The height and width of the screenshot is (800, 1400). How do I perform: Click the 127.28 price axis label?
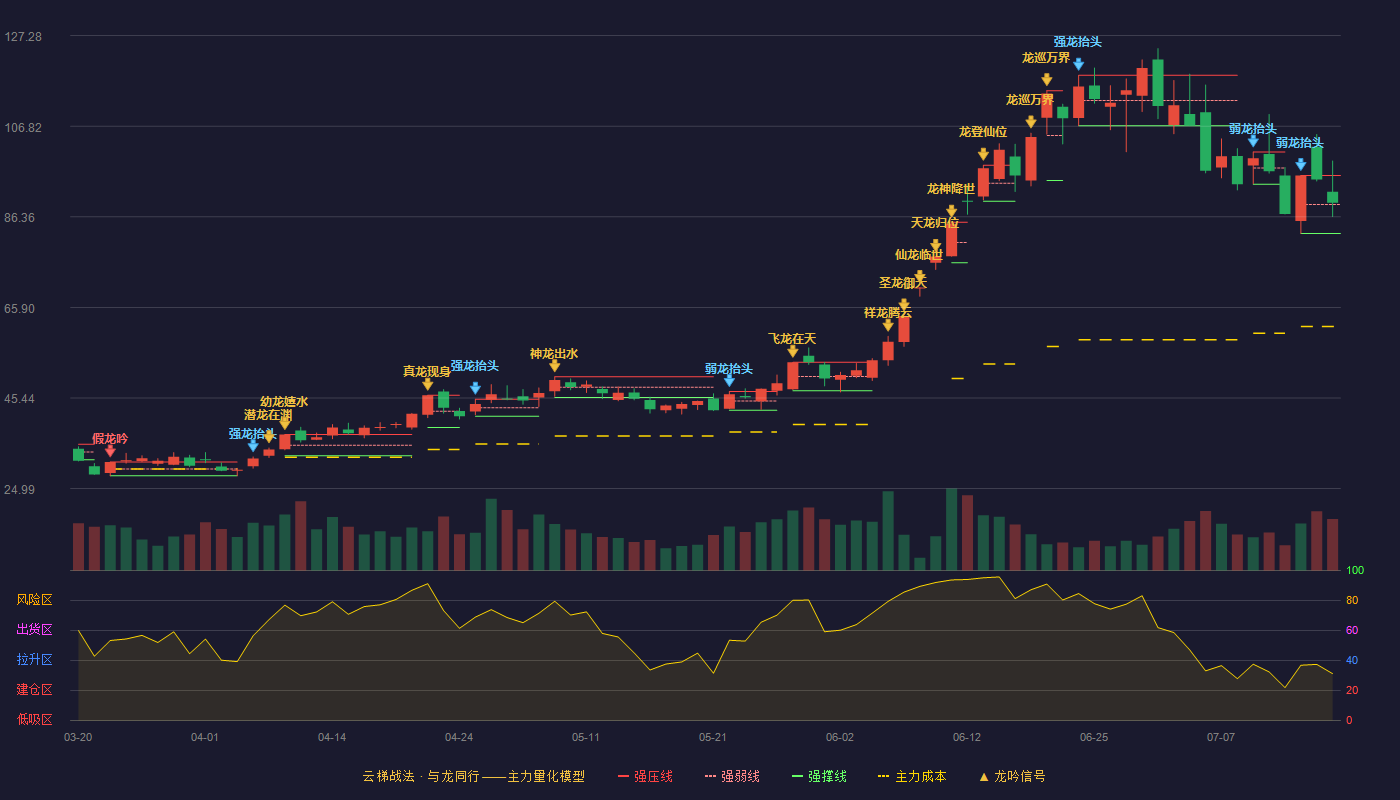[x=23, y=36]
